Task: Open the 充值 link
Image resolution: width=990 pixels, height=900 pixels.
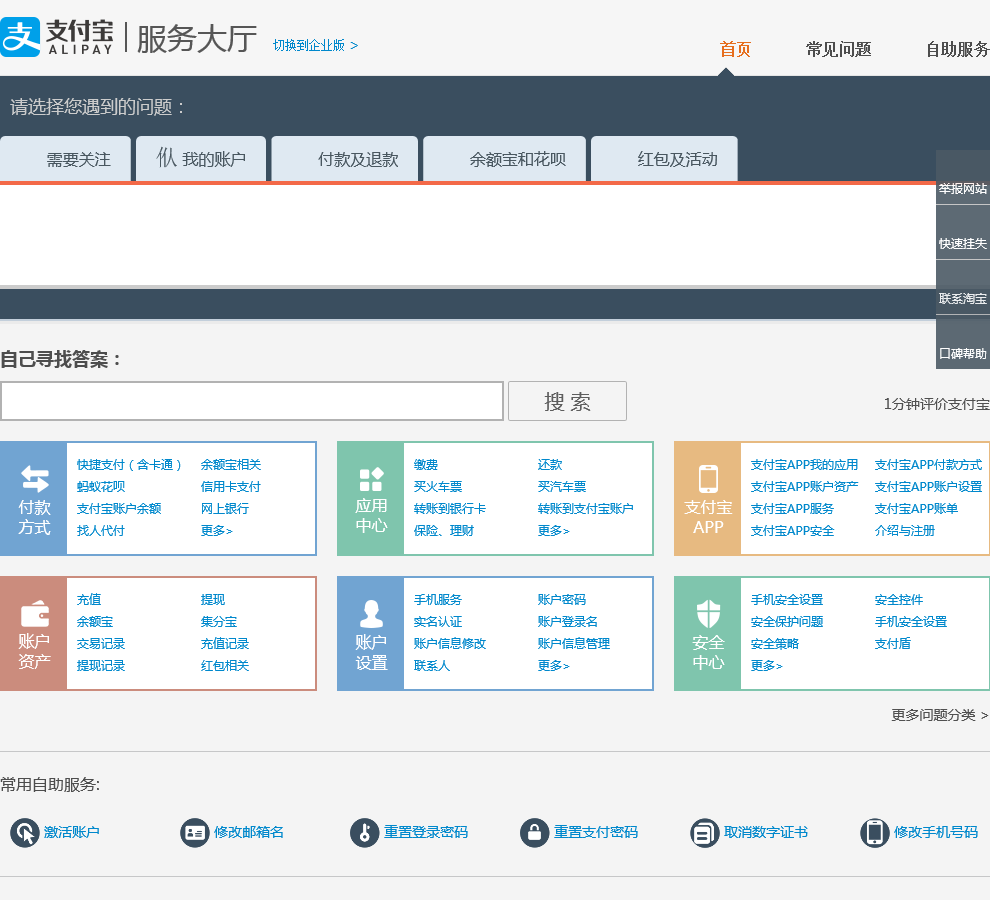Action: (89, 599)
